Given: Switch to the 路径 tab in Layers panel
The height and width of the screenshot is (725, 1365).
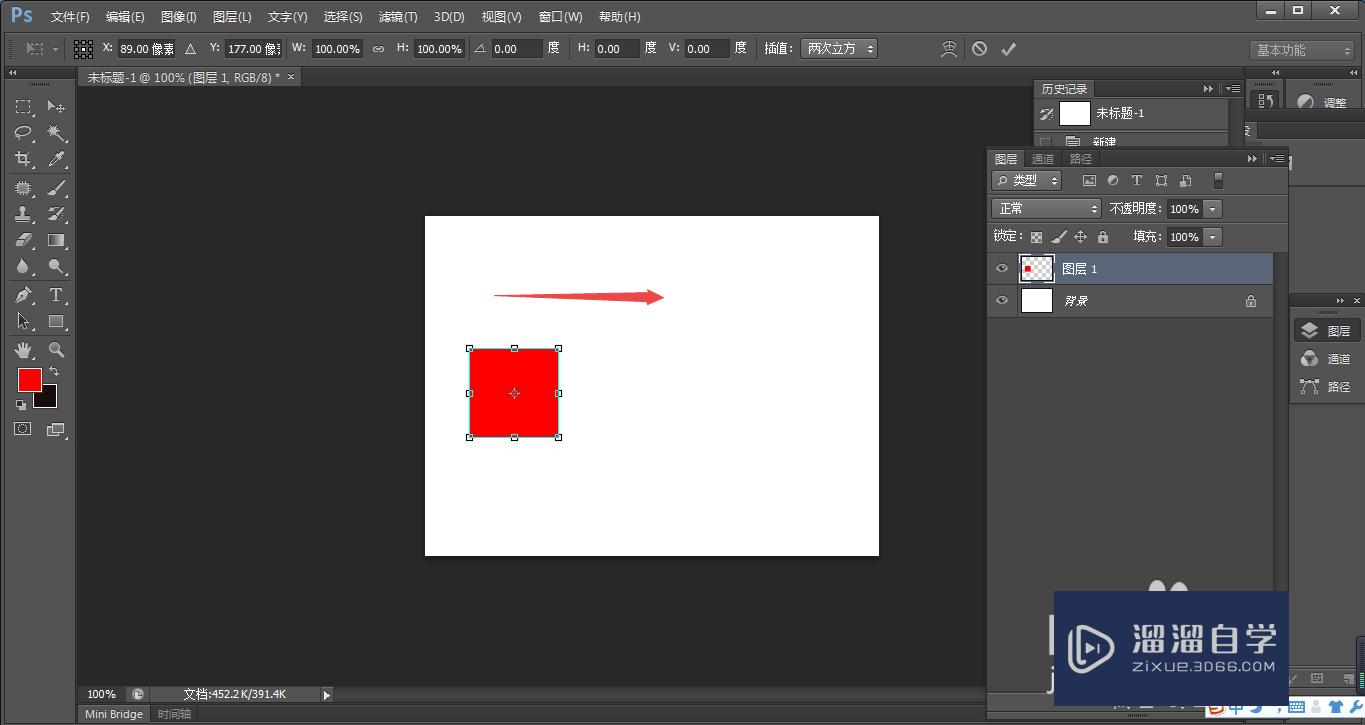Looking at the screenshot, I should [1081, 159].
